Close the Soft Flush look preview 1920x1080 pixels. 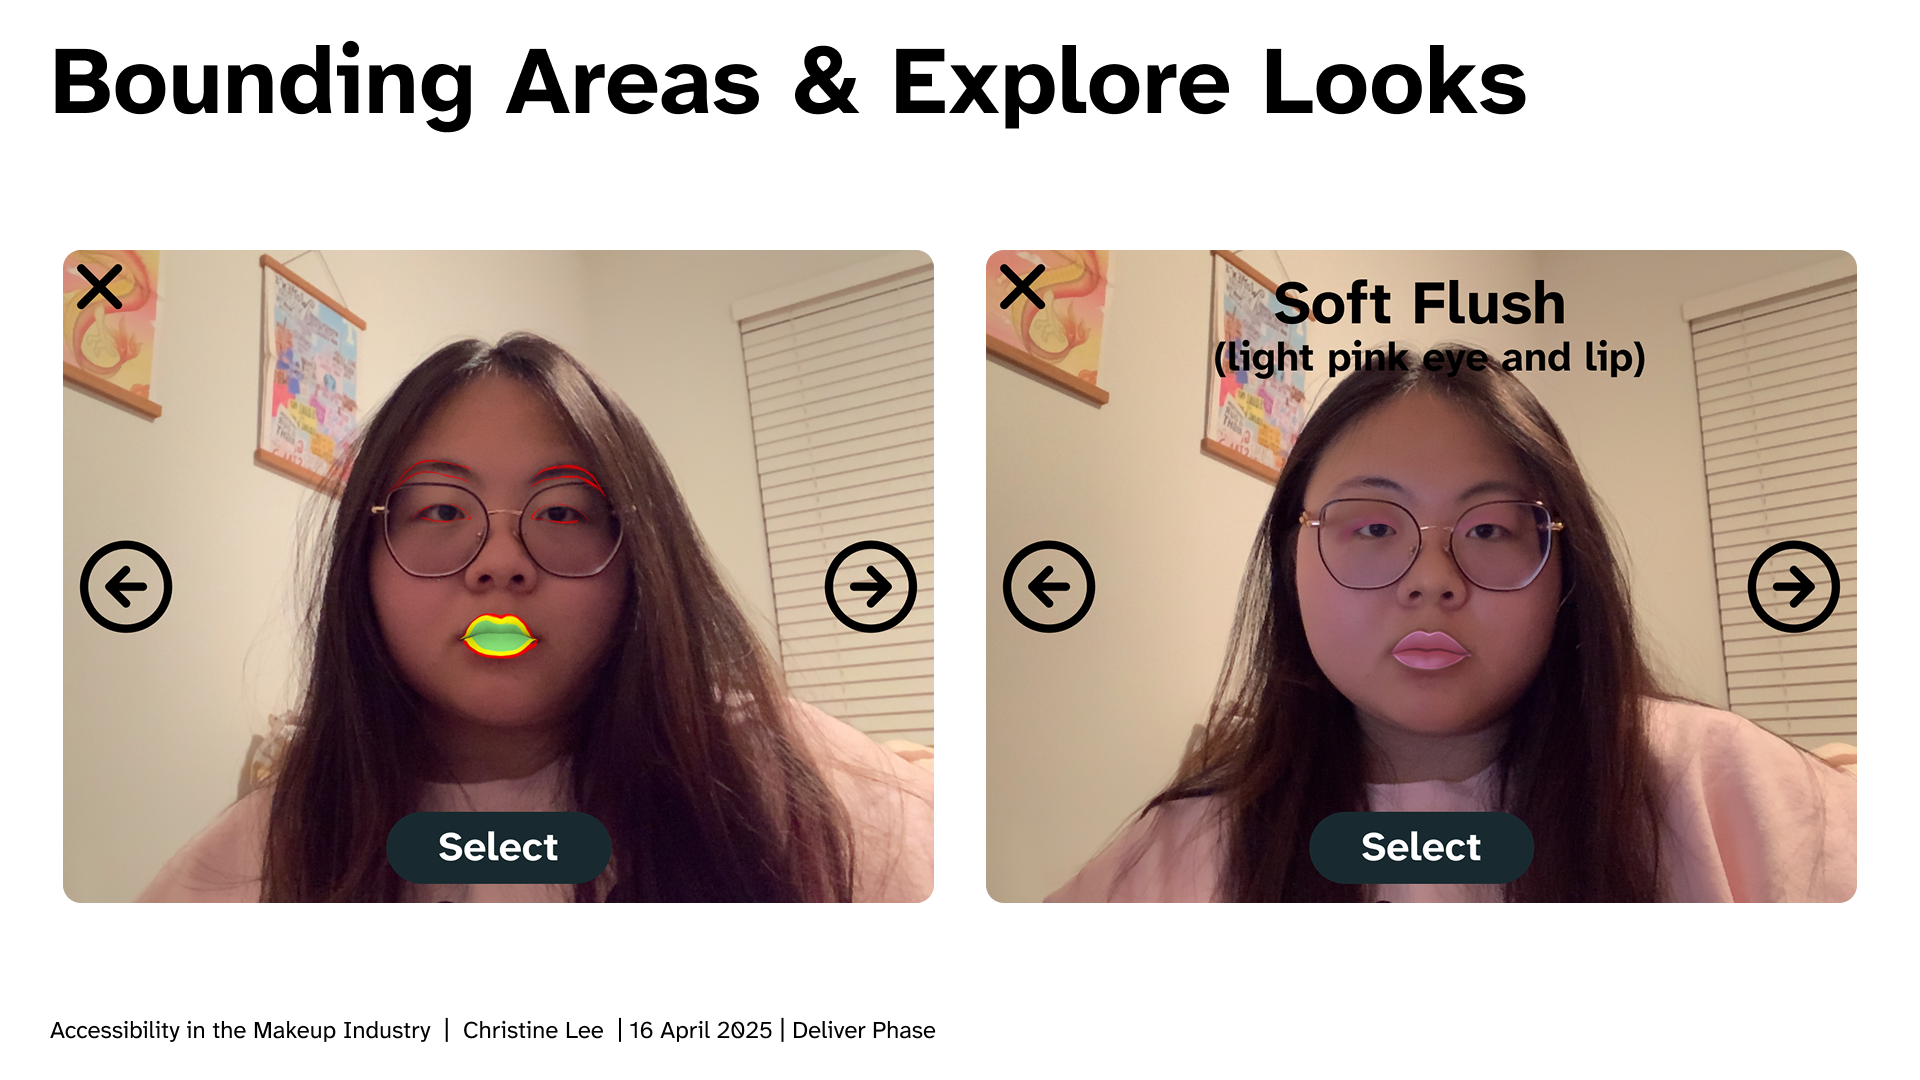1022,287
